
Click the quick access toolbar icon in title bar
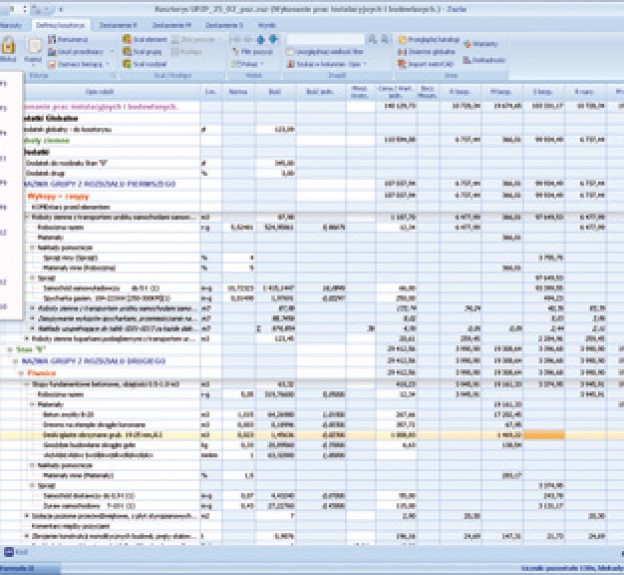click(37, 9)
